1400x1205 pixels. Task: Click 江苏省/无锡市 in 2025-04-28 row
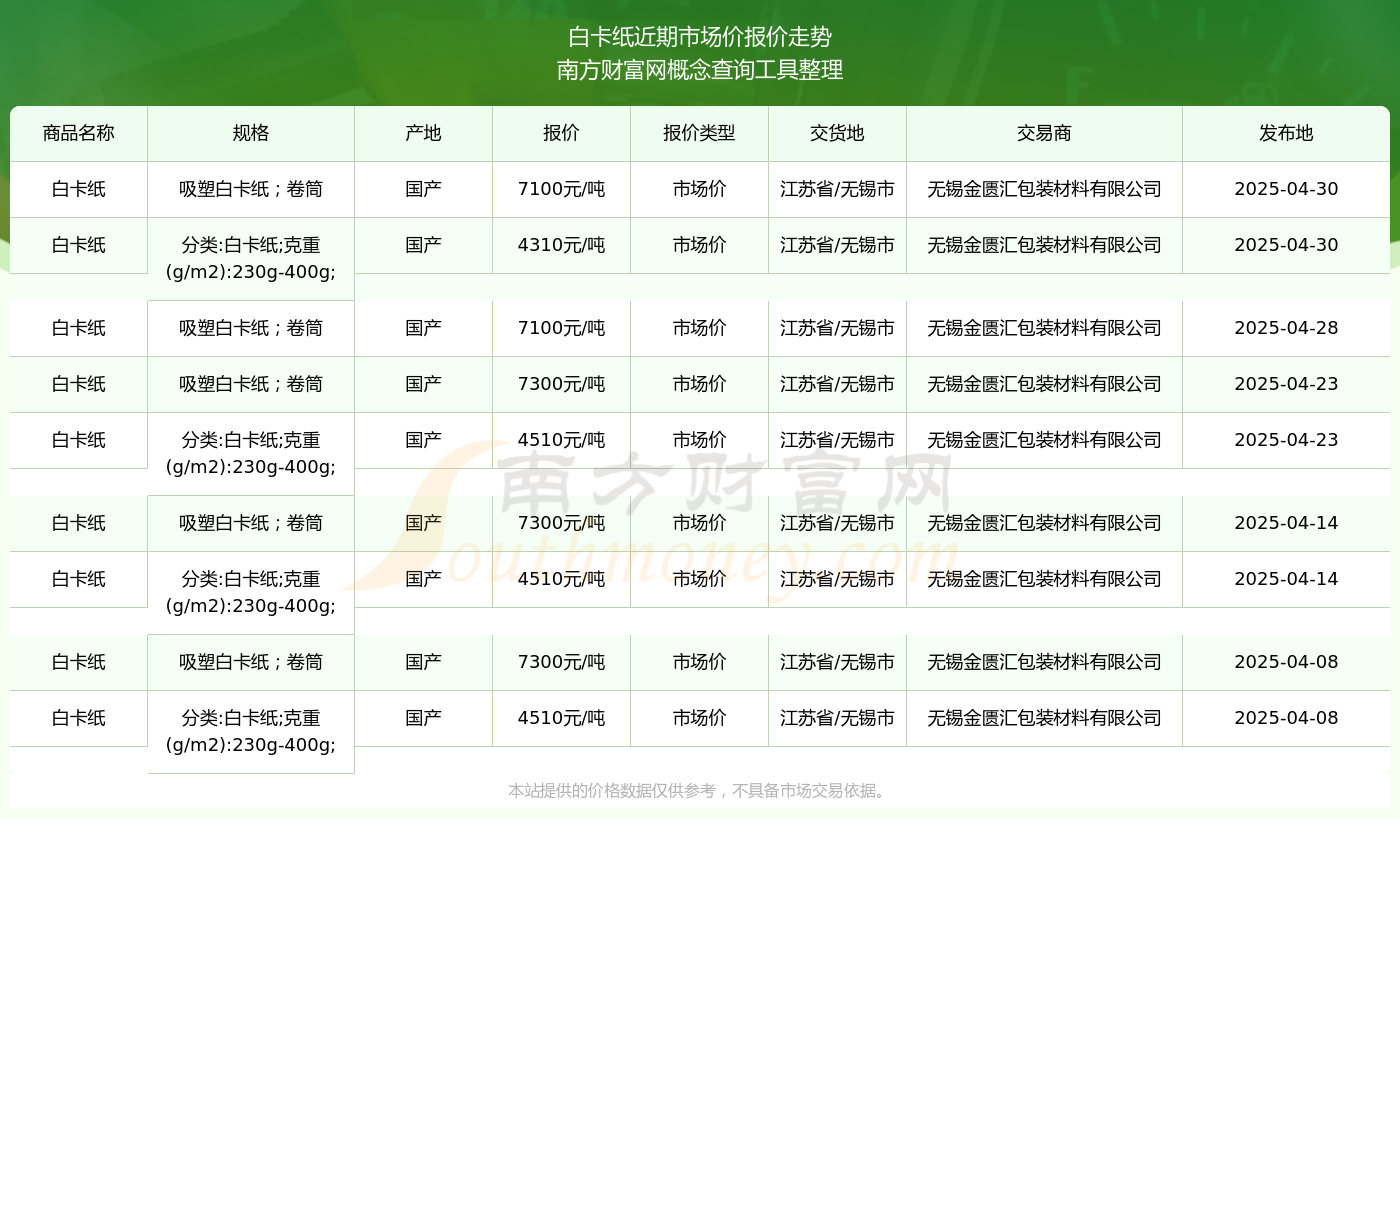[837, 328]
